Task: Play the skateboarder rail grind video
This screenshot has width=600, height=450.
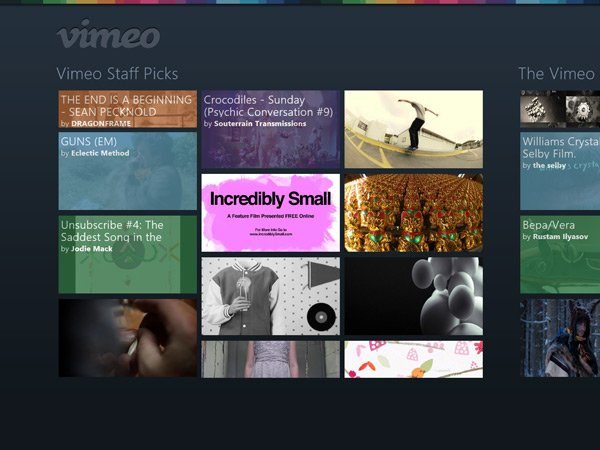Action: coord(414,129)
